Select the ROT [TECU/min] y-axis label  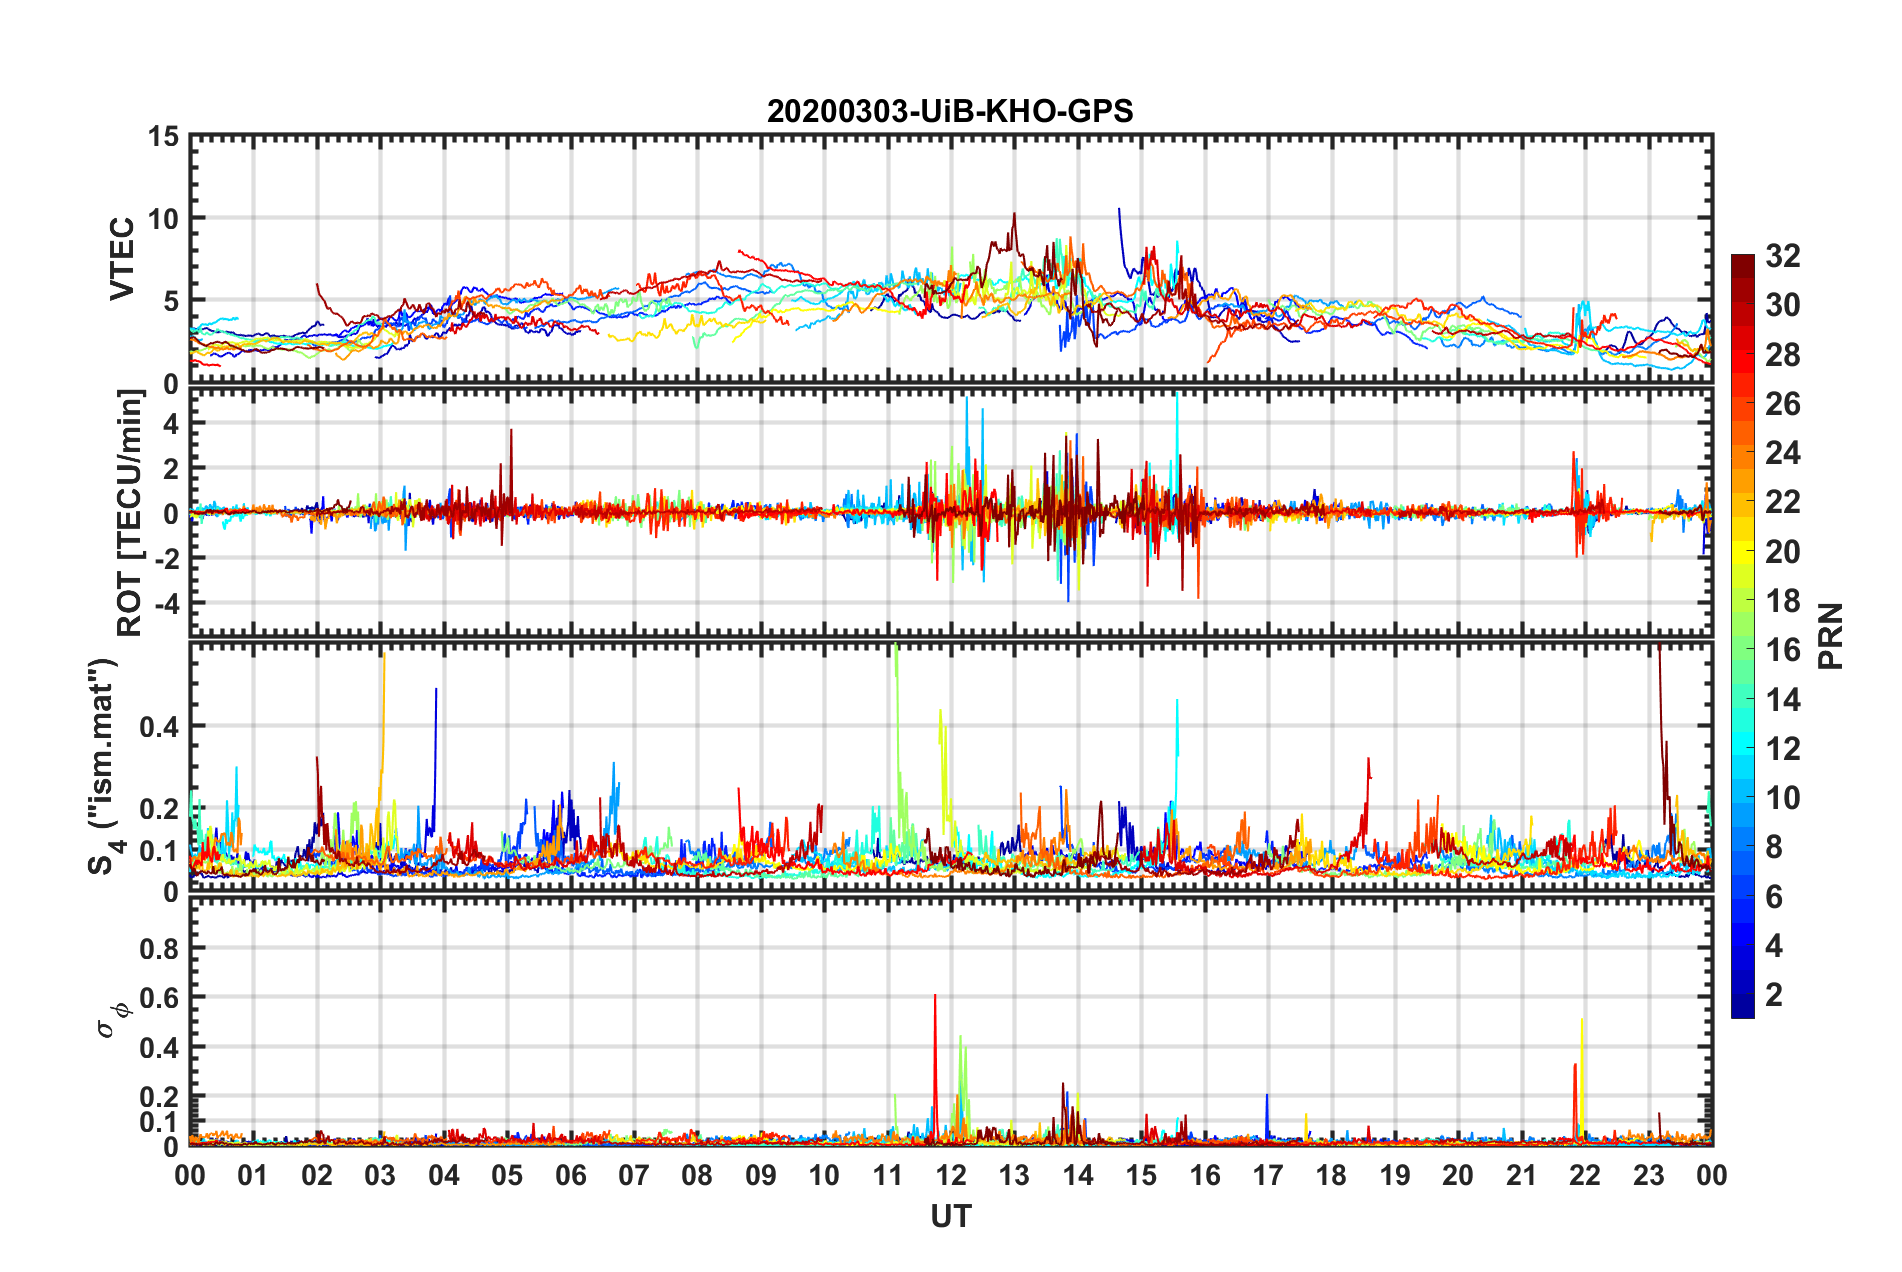point(130,513)
